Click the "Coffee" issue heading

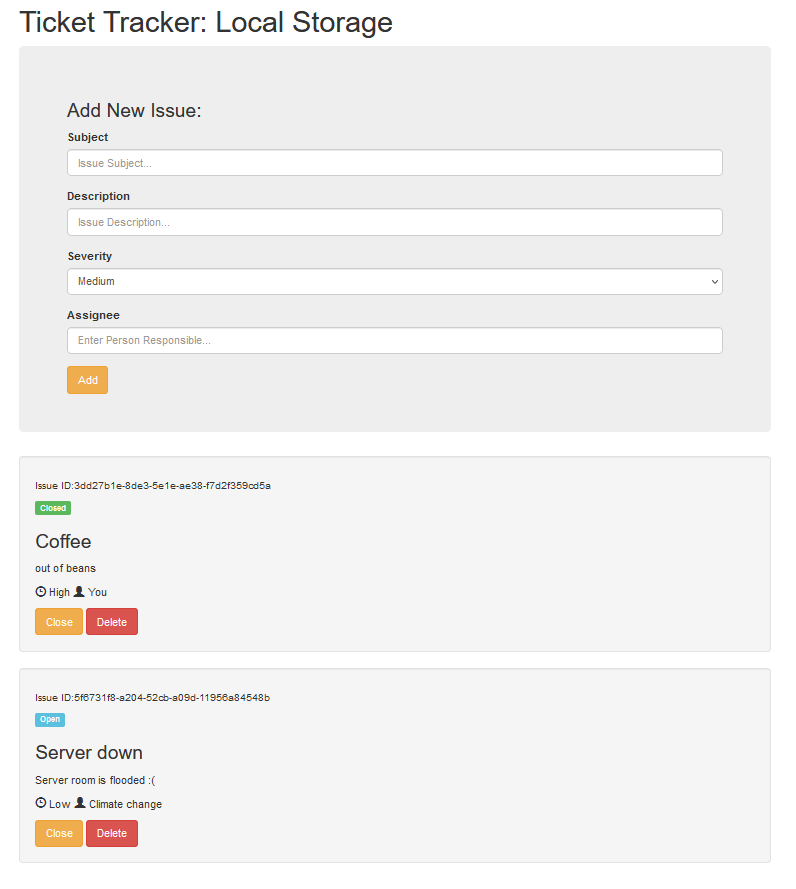(63, 542)
